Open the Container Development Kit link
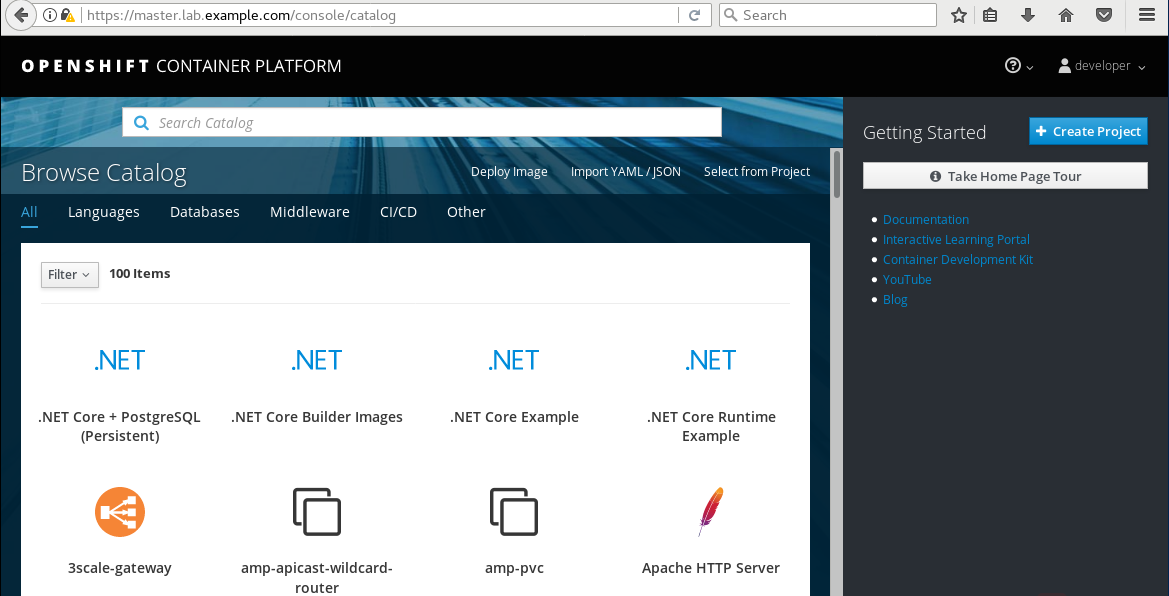Image resolution: width=1169 pixels, height=596 pixels. click(x=958, y=260)
